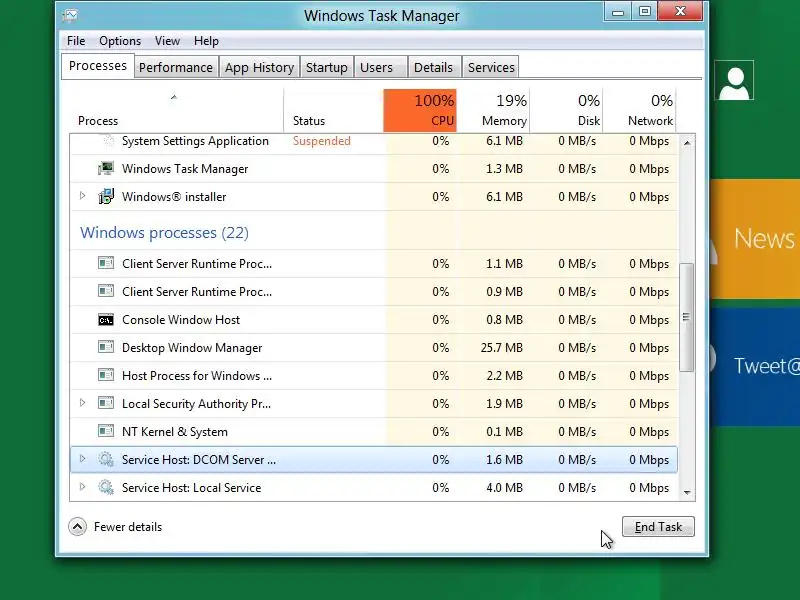Image resolution: width=800 pixels, height=600 pixels.
Task: Click the System Settings Application gear icon
Action: pos(107,141)
